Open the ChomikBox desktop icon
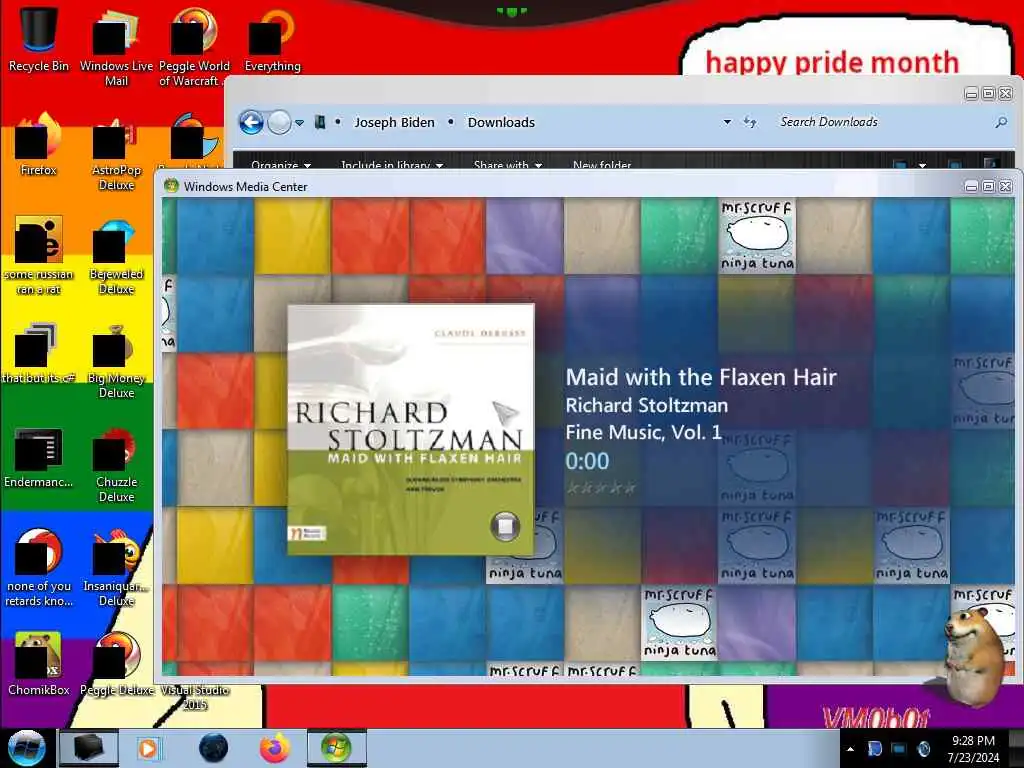 click(38, 665)
